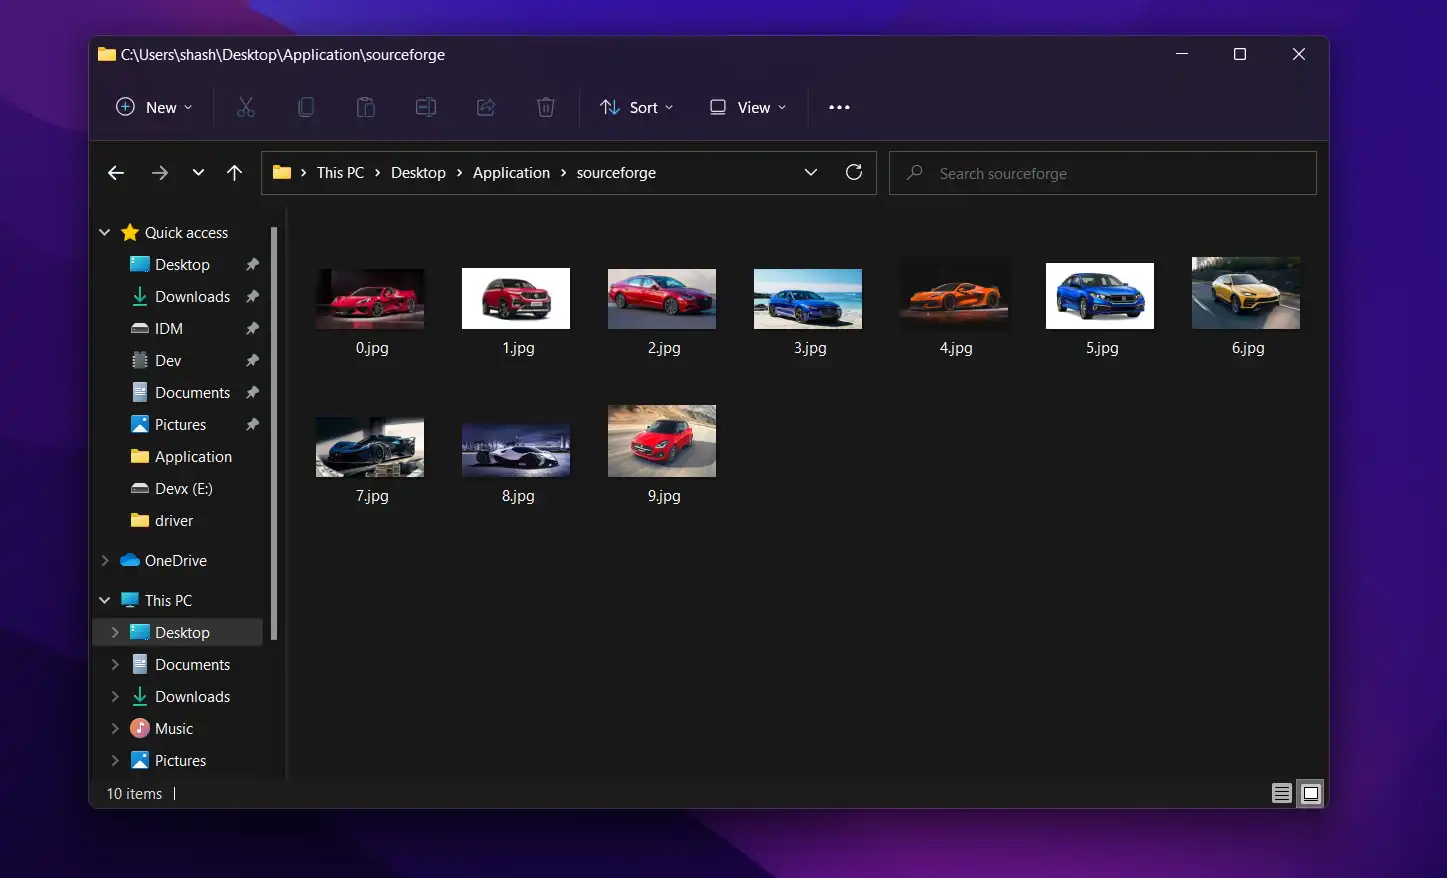Viewport: 1447px width, 878px height.
Task: Click the Cut scissors icon in toolbar
Action: pos(246,107)
